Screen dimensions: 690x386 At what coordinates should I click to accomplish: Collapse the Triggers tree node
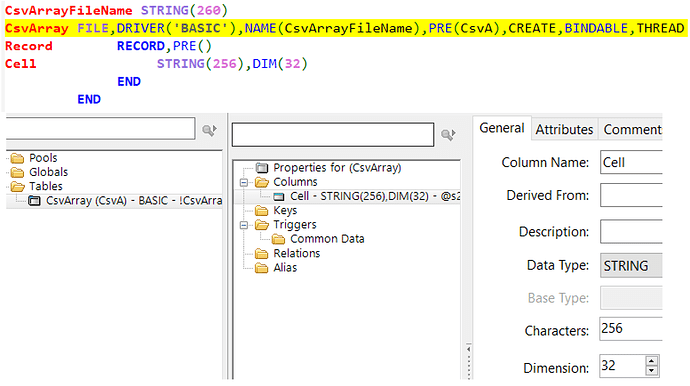pos(244,225)
